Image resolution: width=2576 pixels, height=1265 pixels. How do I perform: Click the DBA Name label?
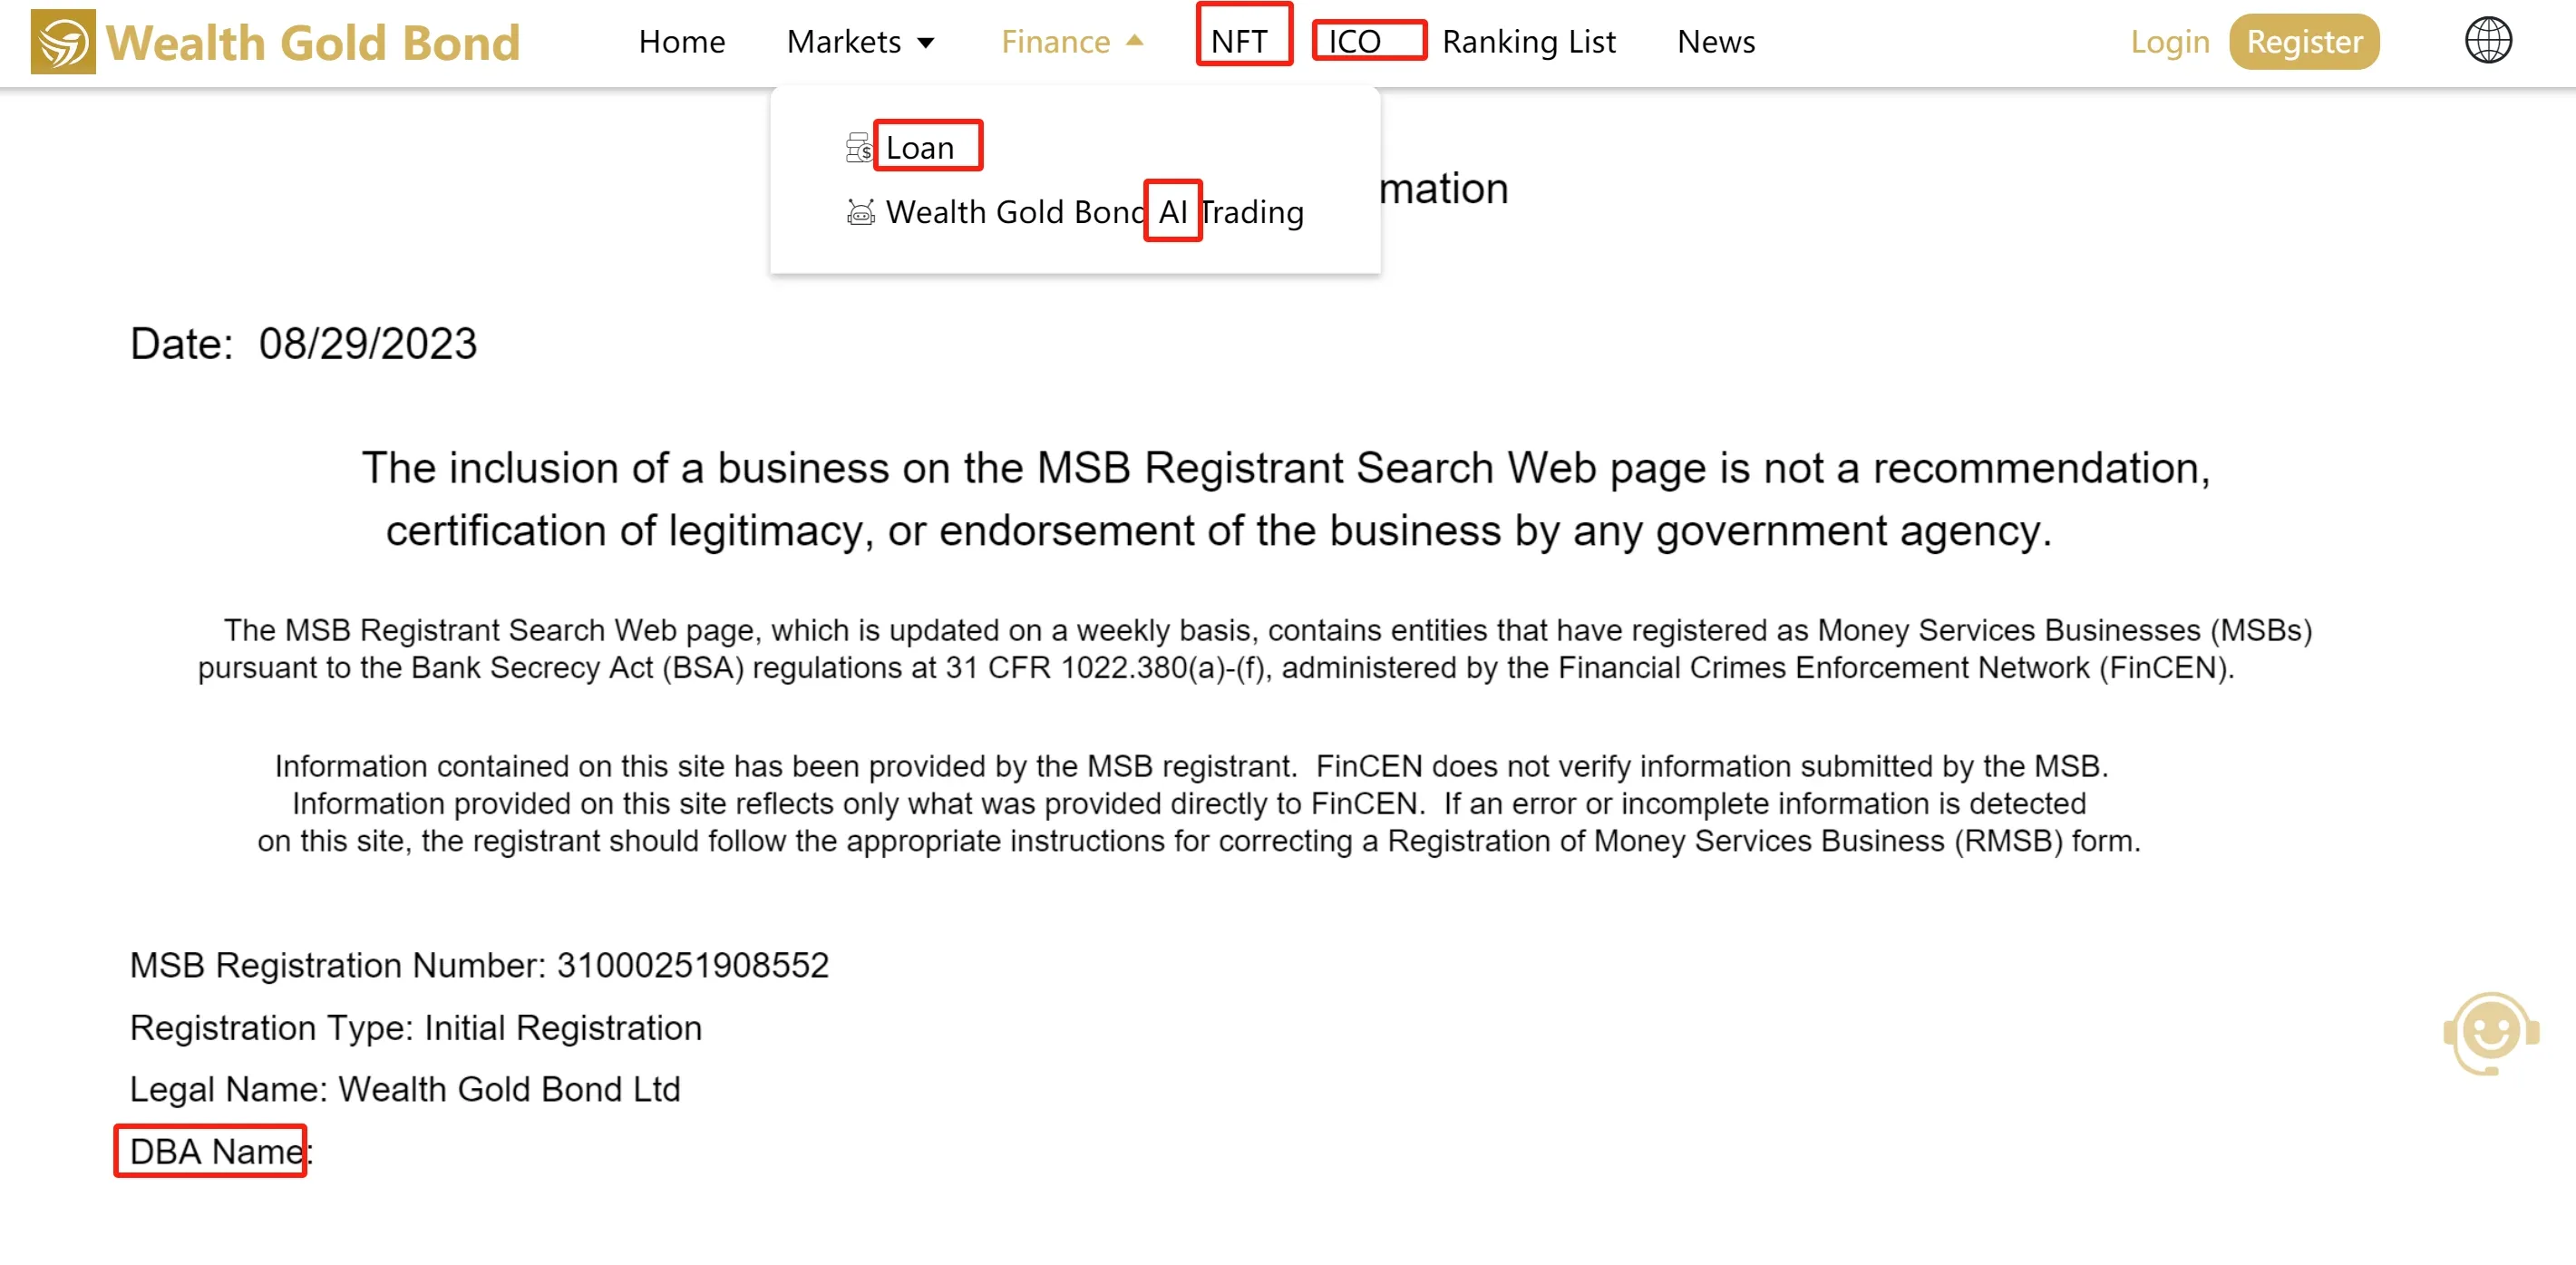[x=222, y=1151]
